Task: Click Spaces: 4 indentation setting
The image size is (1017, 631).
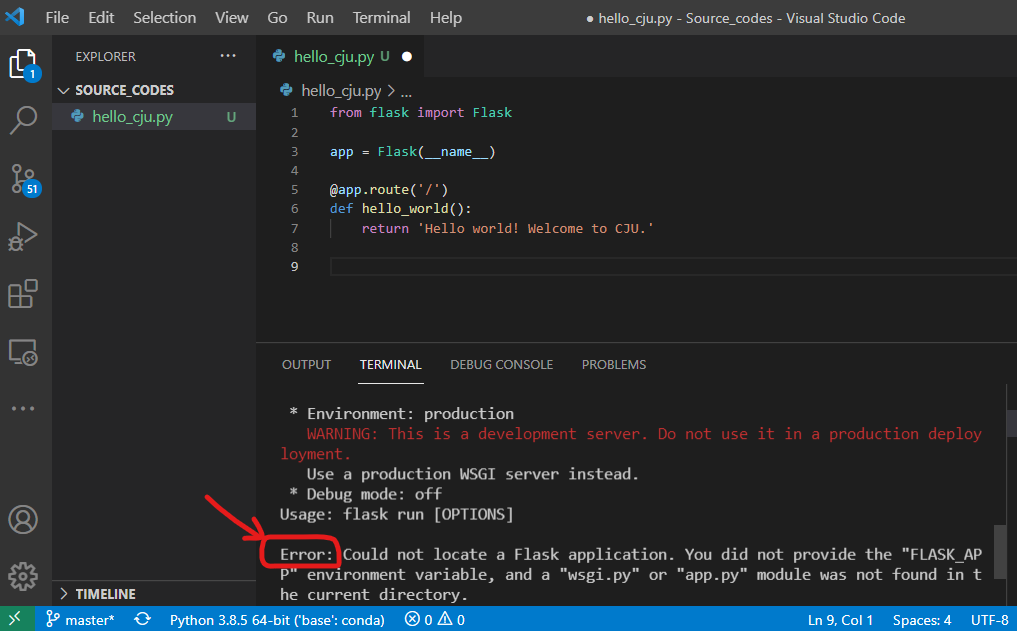Action: pos(922,620)
